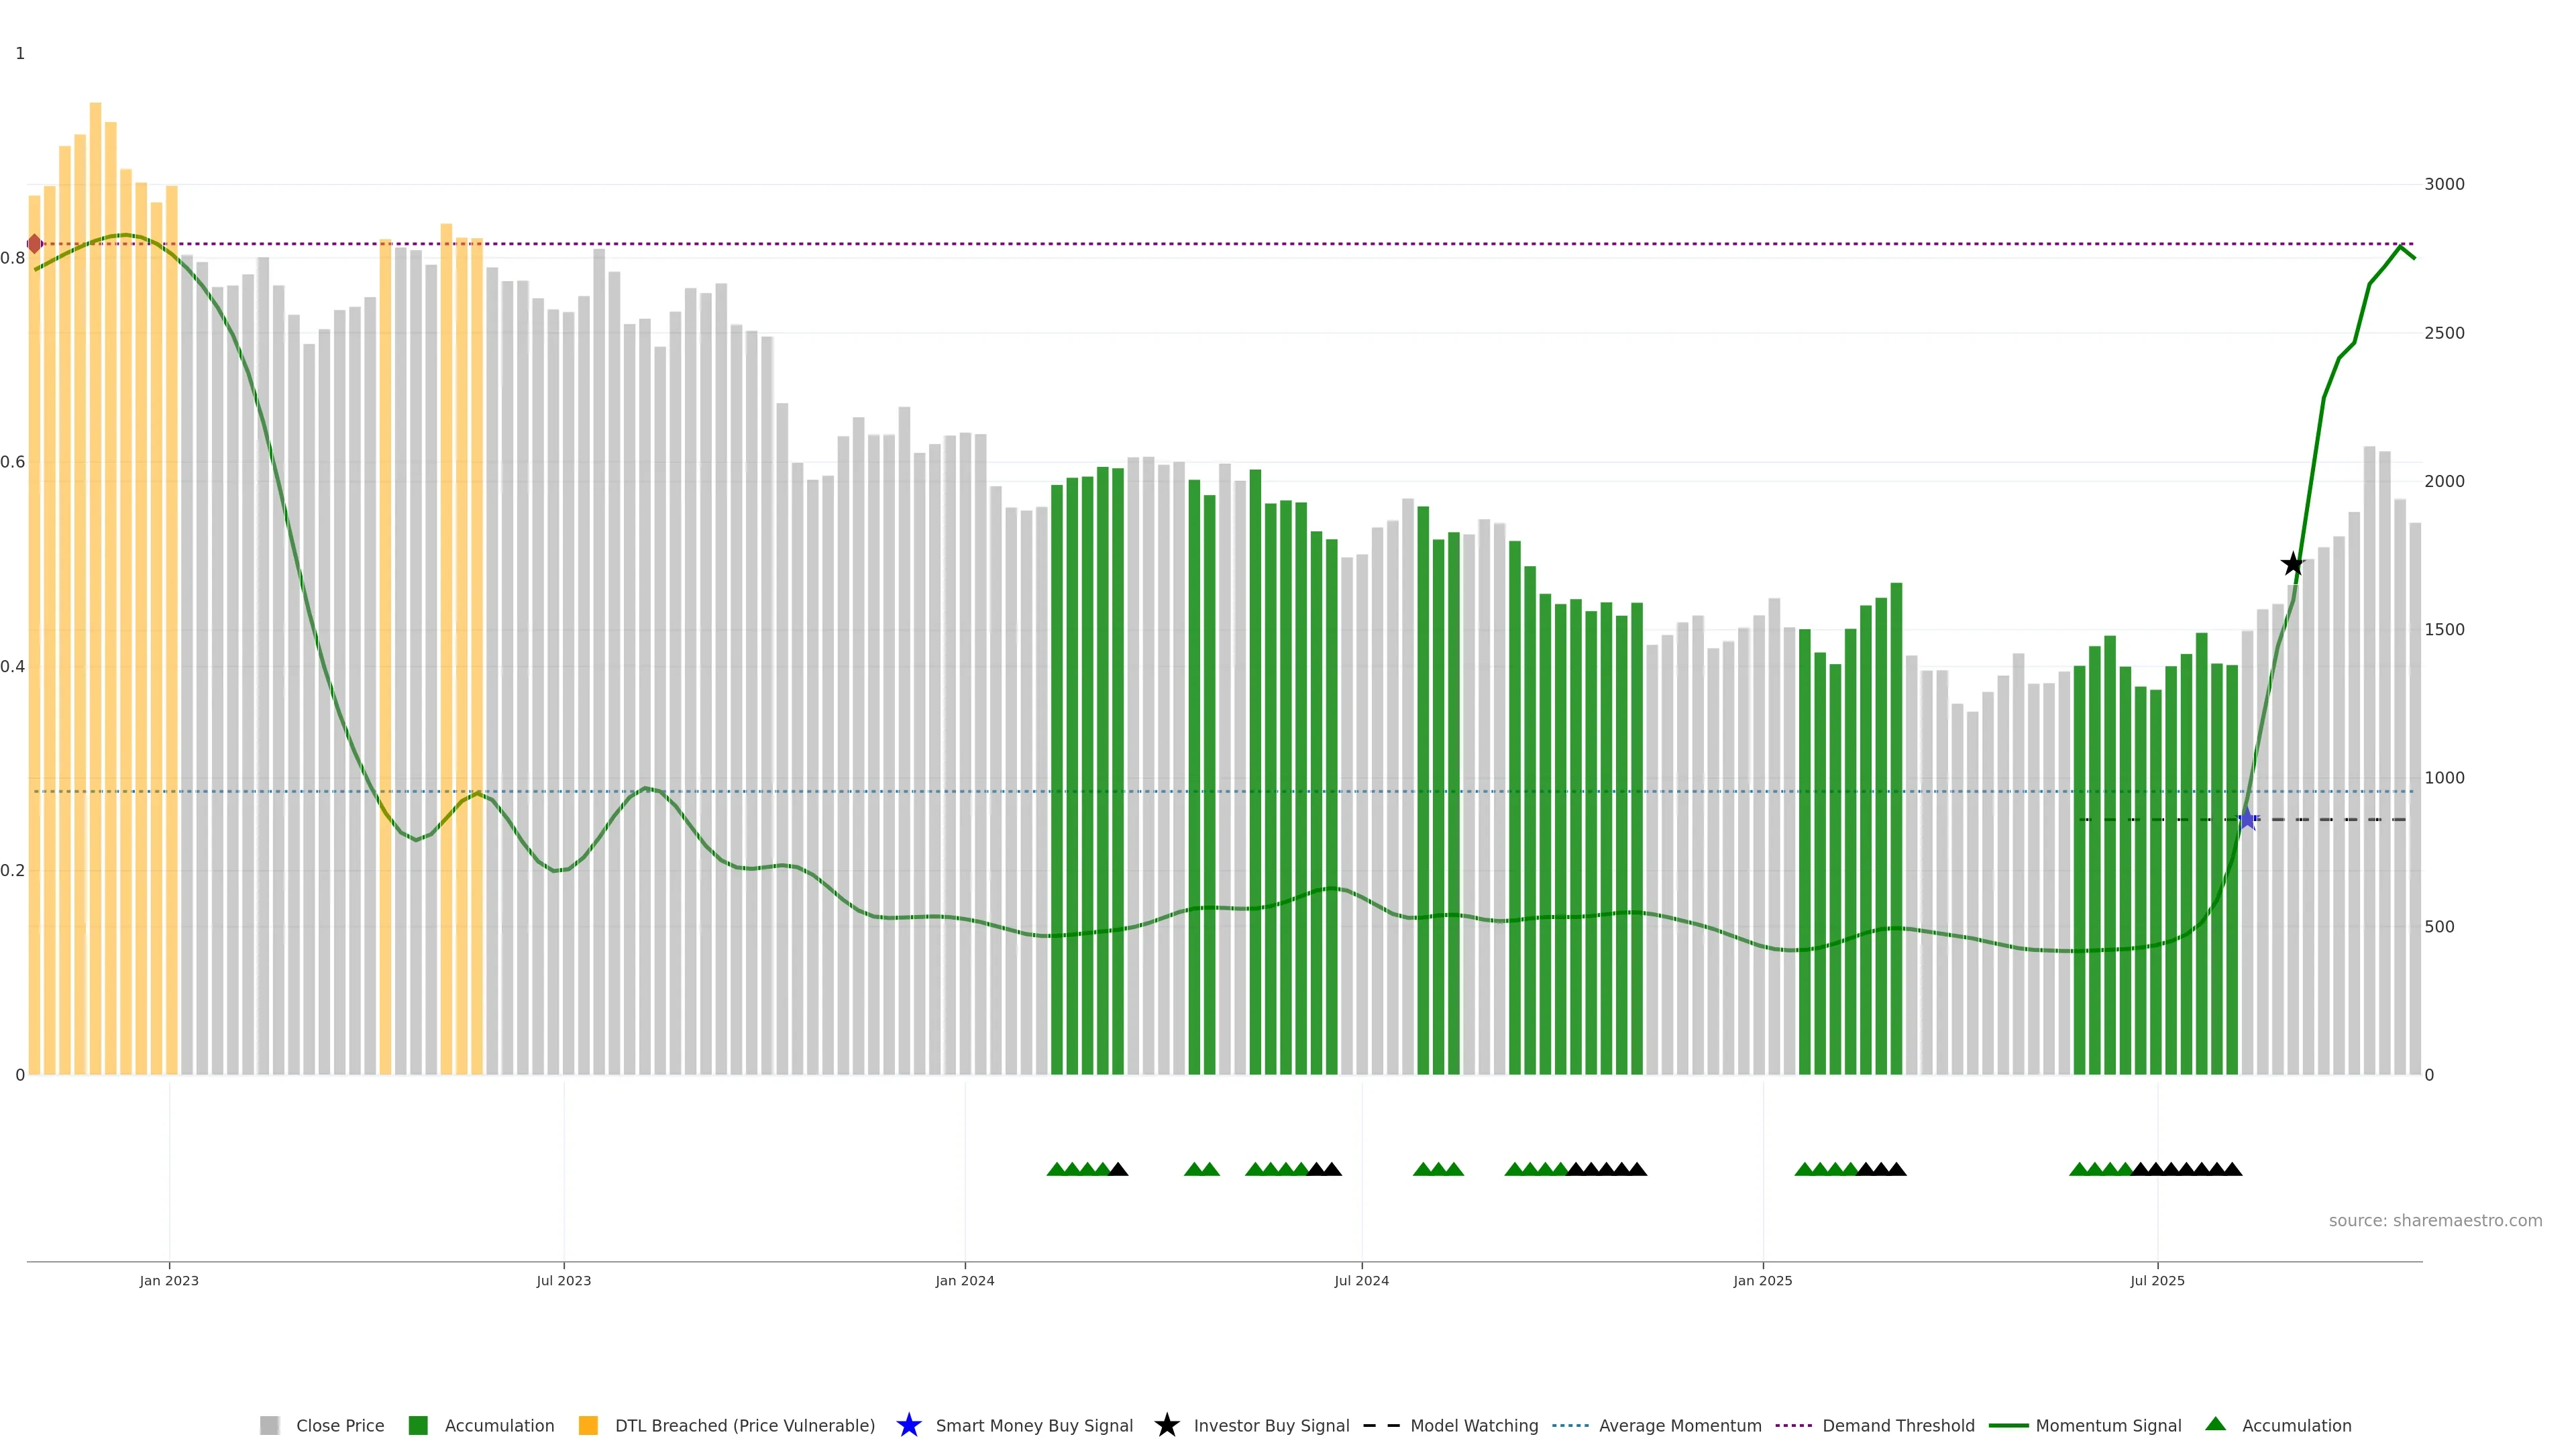Click the 3000 price axis label
Viewport: 2576px width, 1449px height.
(2444, 184)
